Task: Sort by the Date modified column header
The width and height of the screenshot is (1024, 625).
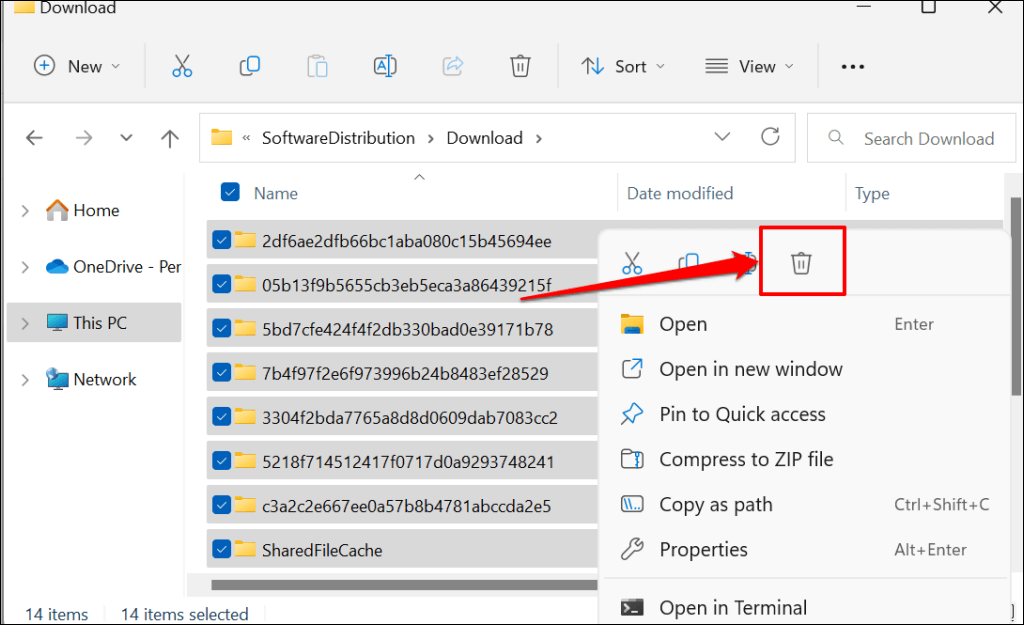Action: point(680,193)
